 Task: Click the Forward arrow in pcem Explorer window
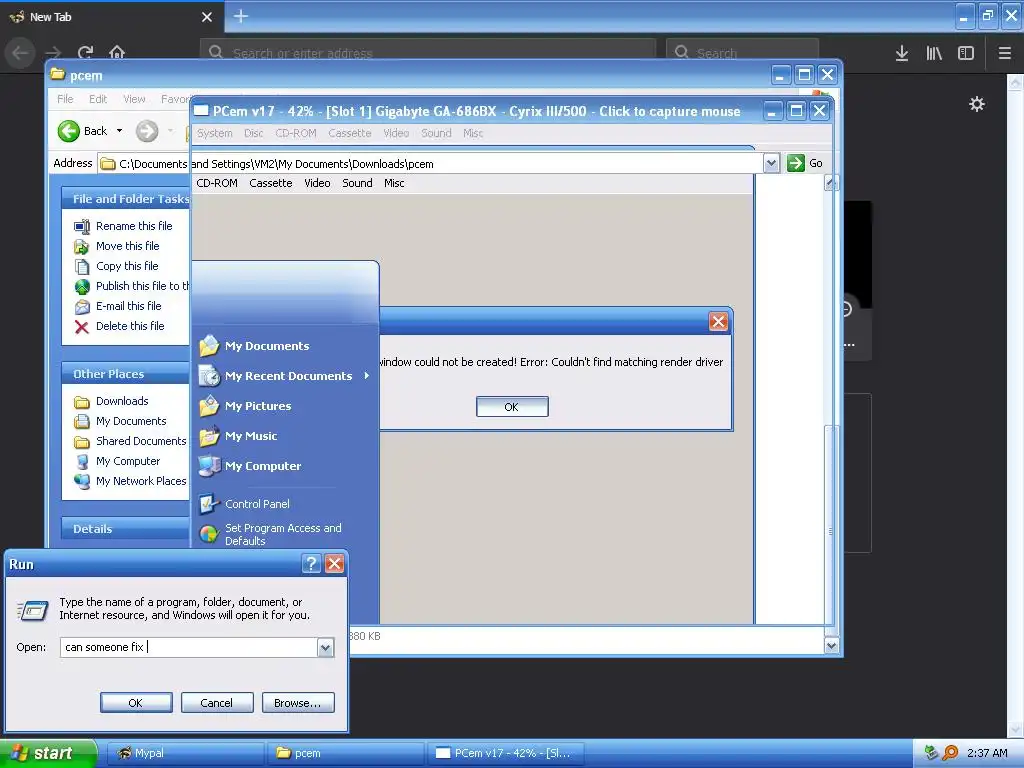click(x=147, y=131)
